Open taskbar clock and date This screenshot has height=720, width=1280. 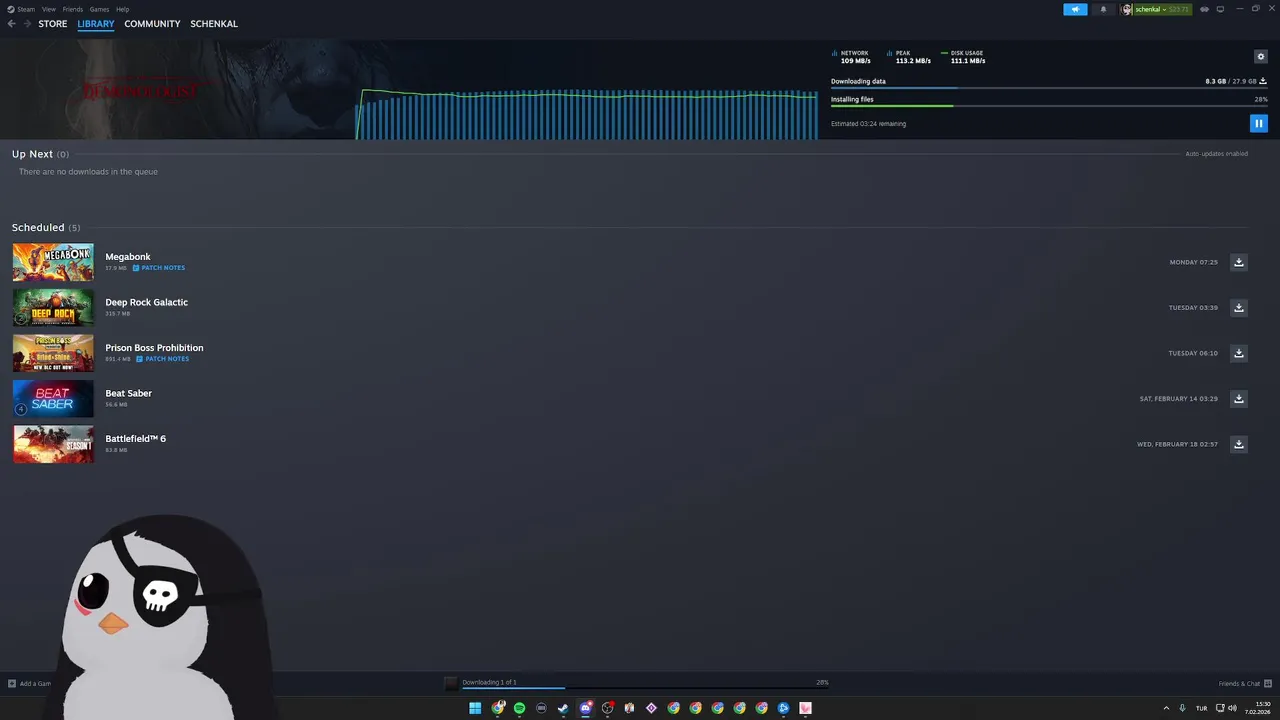pyautogui.click(x=1259, y=708)
